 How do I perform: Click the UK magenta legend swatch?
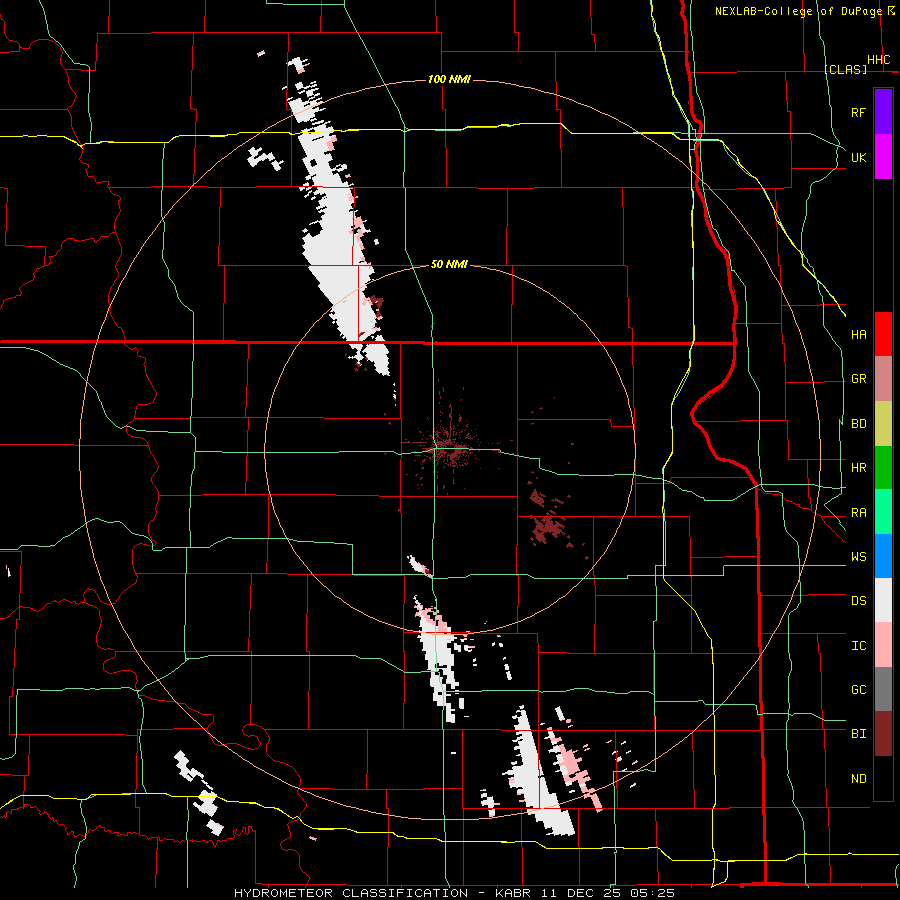(x=883, y=157)
